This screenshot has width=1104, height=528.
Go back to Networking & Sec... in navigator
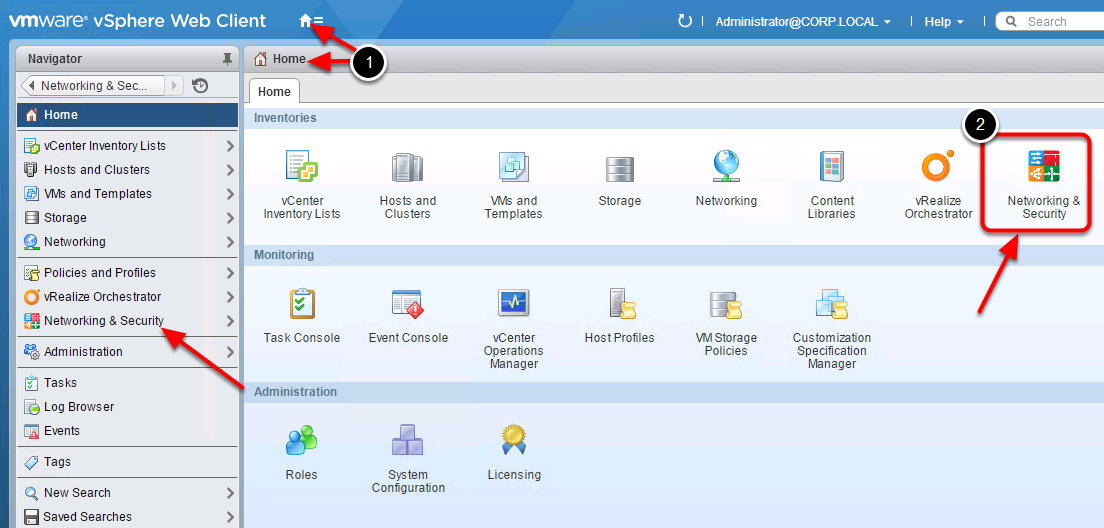(93, 86)
